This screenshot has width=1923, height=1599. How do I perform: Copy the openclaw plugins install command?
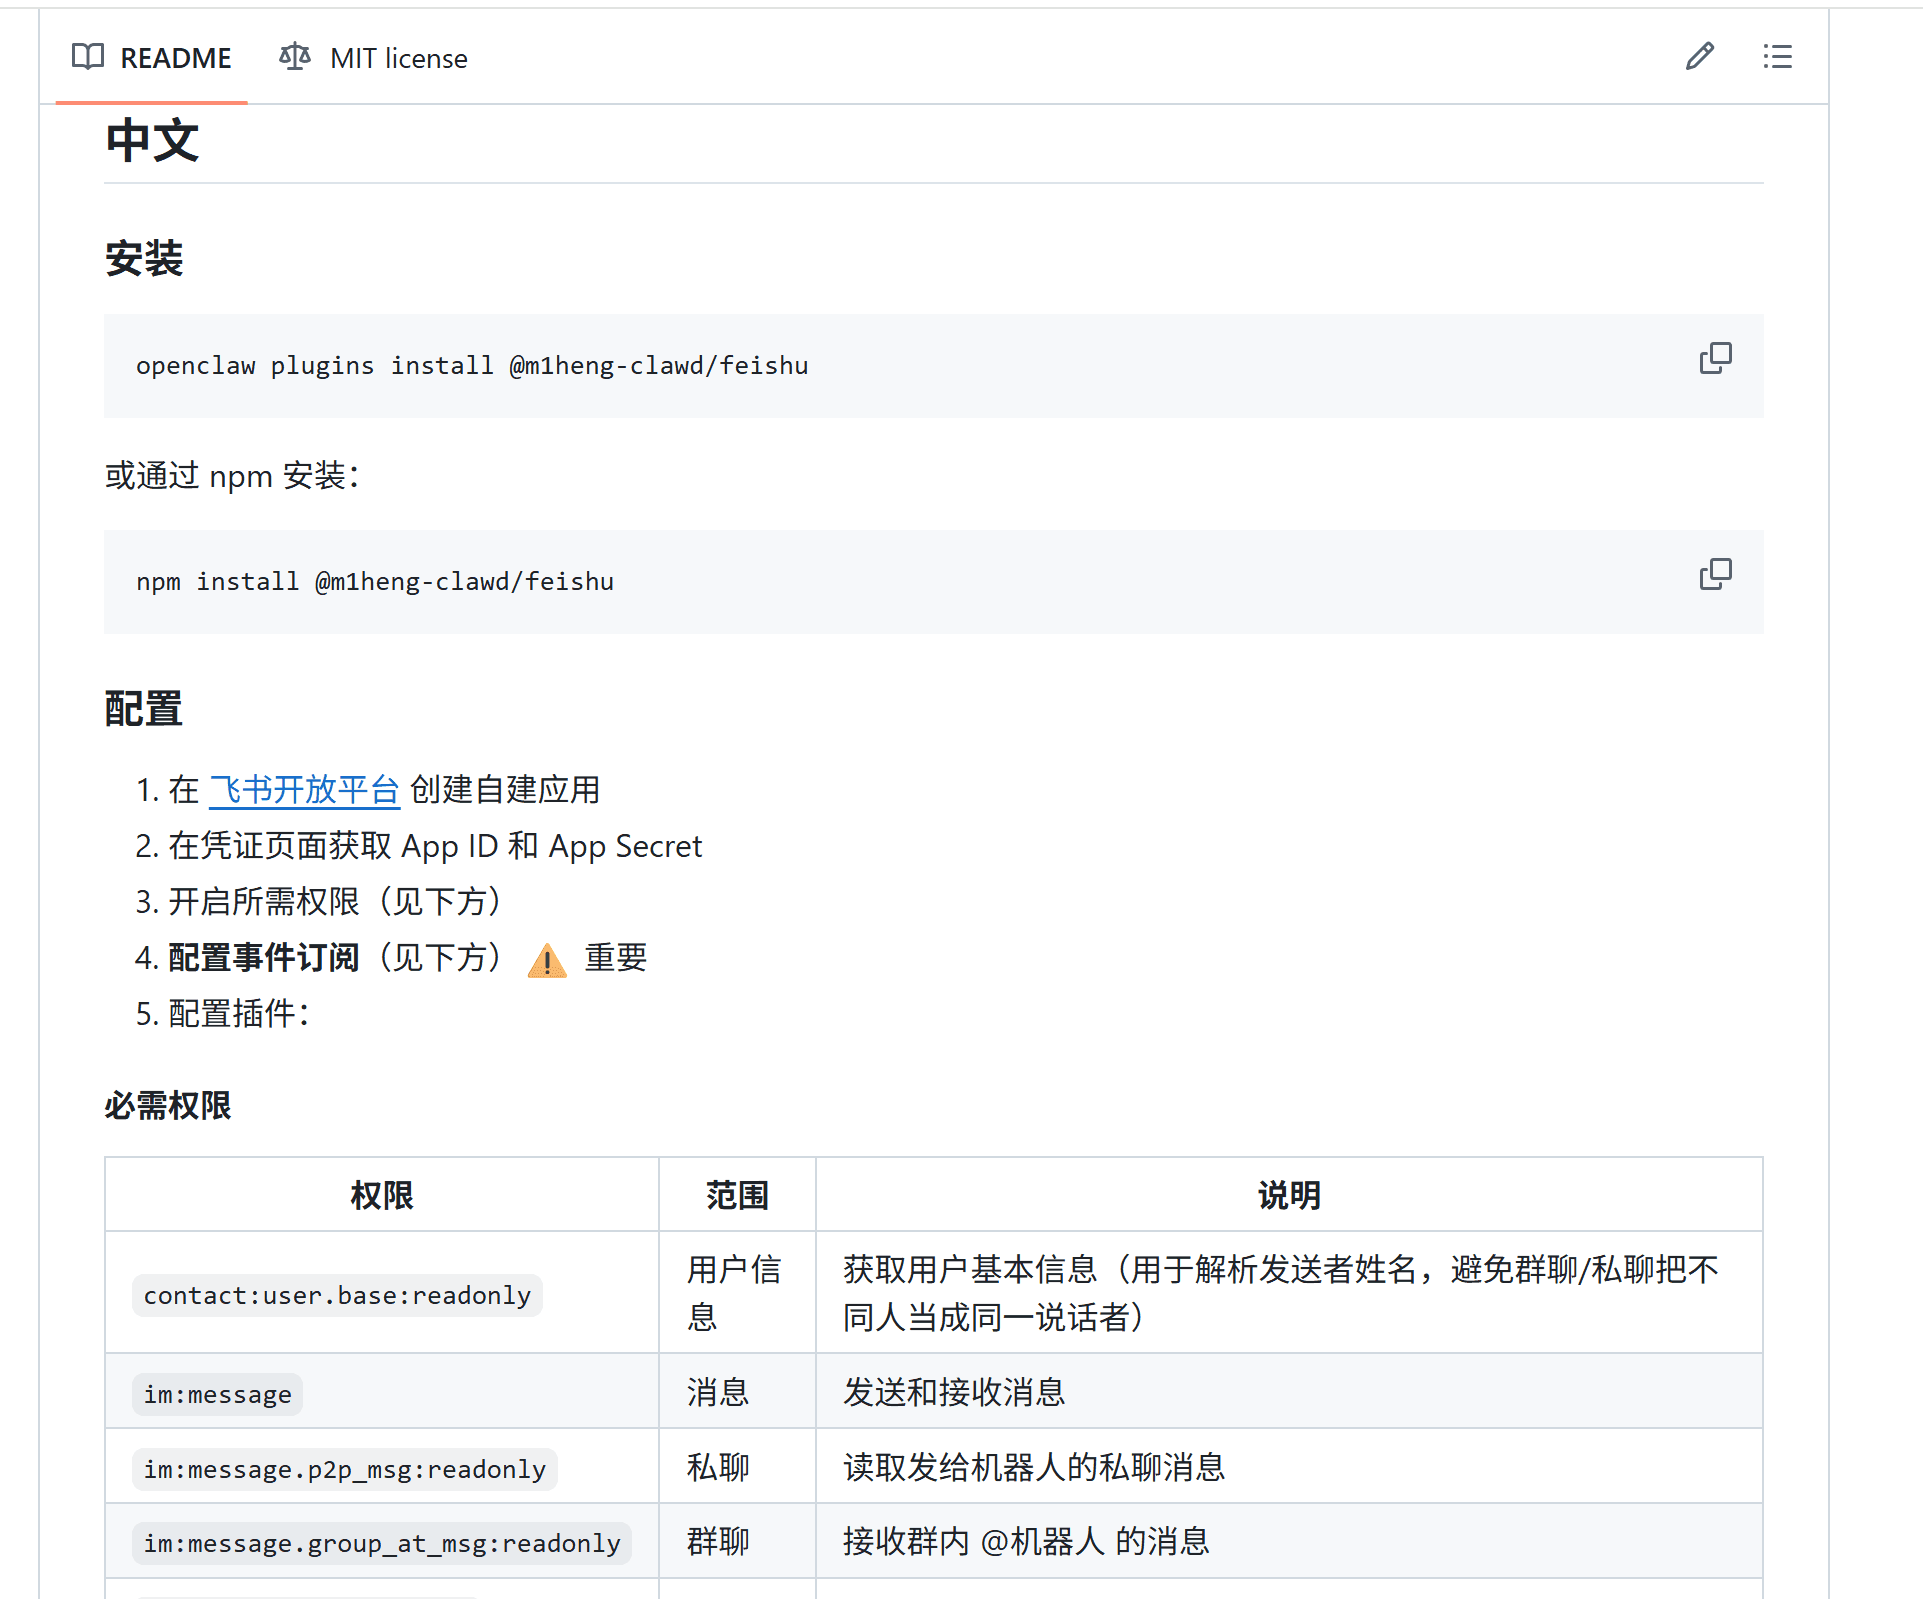coord(1715,358)
